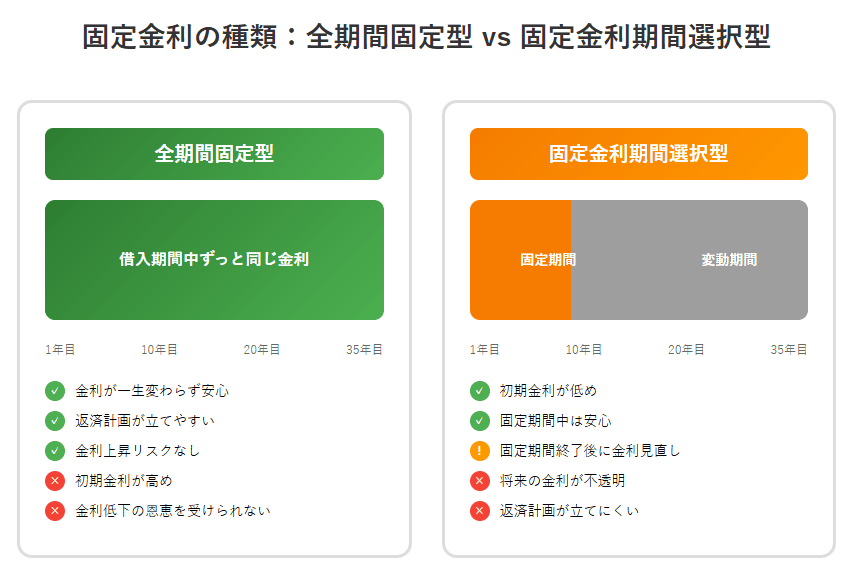Click the gray 変動期間 segment
The image size is (858, 568).
(689, 260)
